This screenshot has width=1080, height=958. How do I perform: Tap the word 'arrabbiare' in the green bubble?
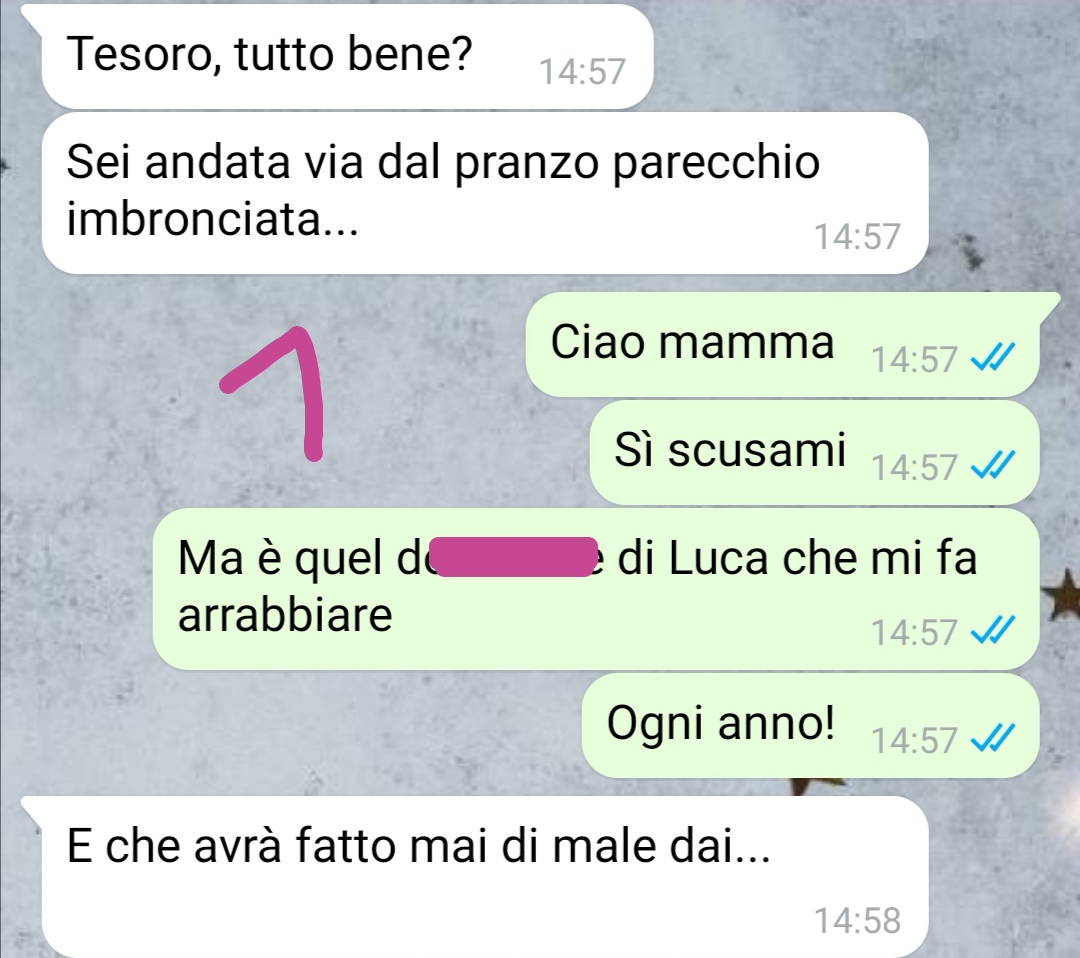click(x=285, y=614)
